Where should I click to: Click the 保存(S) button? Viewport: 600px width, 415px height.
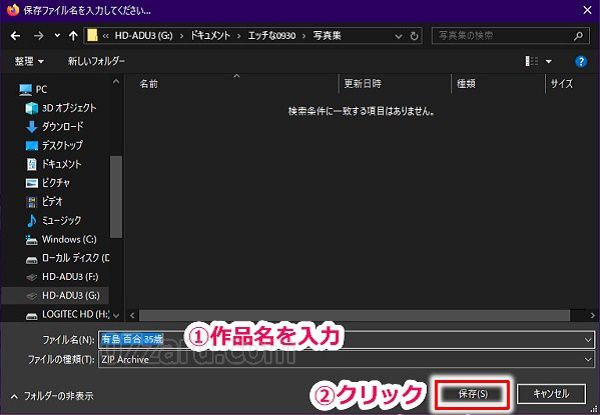tap(473, 394)
